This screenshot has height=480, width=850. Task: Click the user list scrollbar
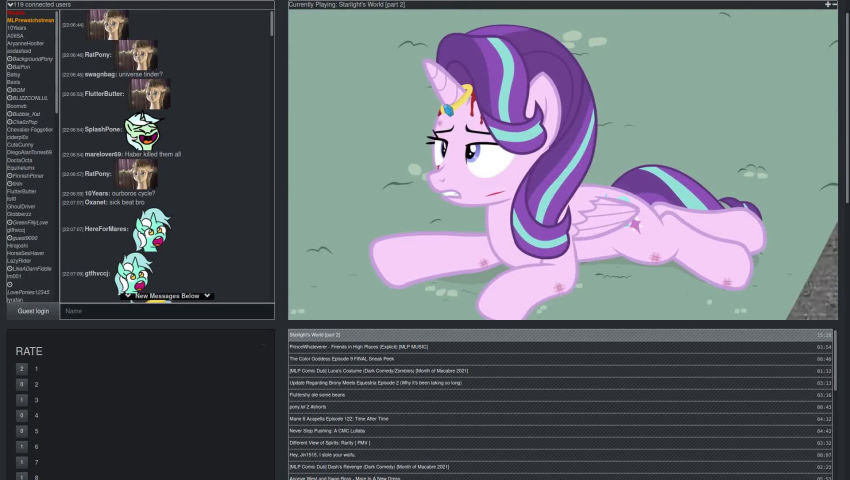[57, 62]
